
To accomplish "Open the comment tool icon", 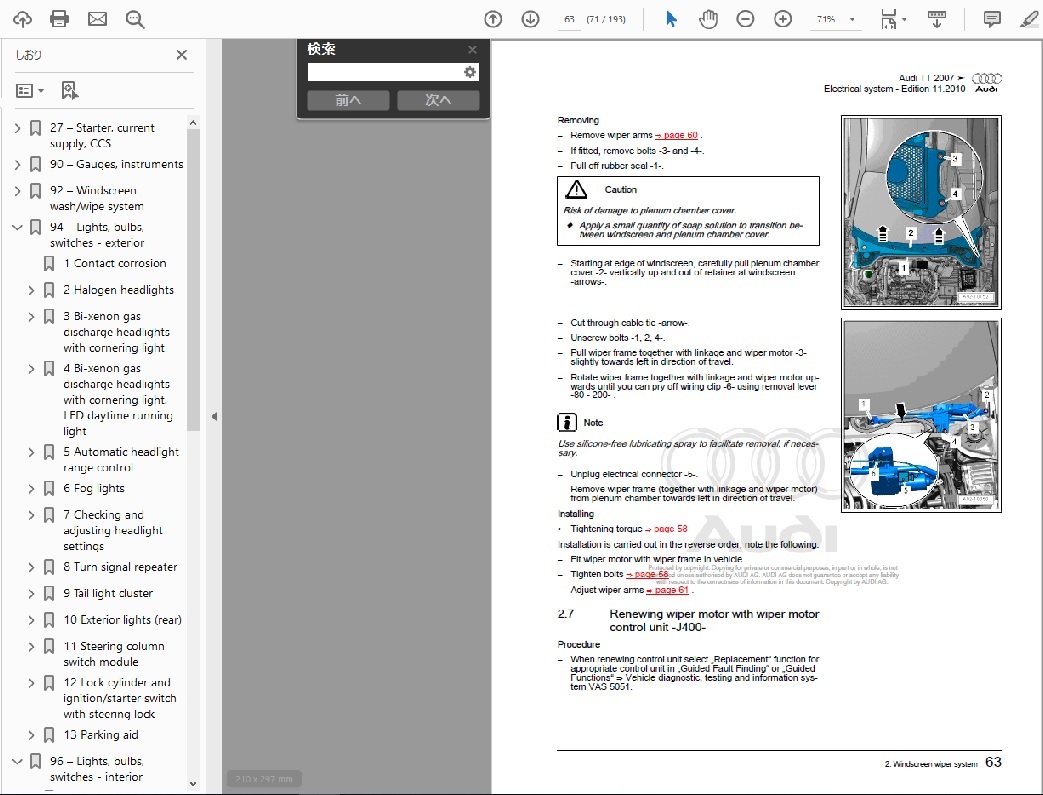I will [991, 19].
